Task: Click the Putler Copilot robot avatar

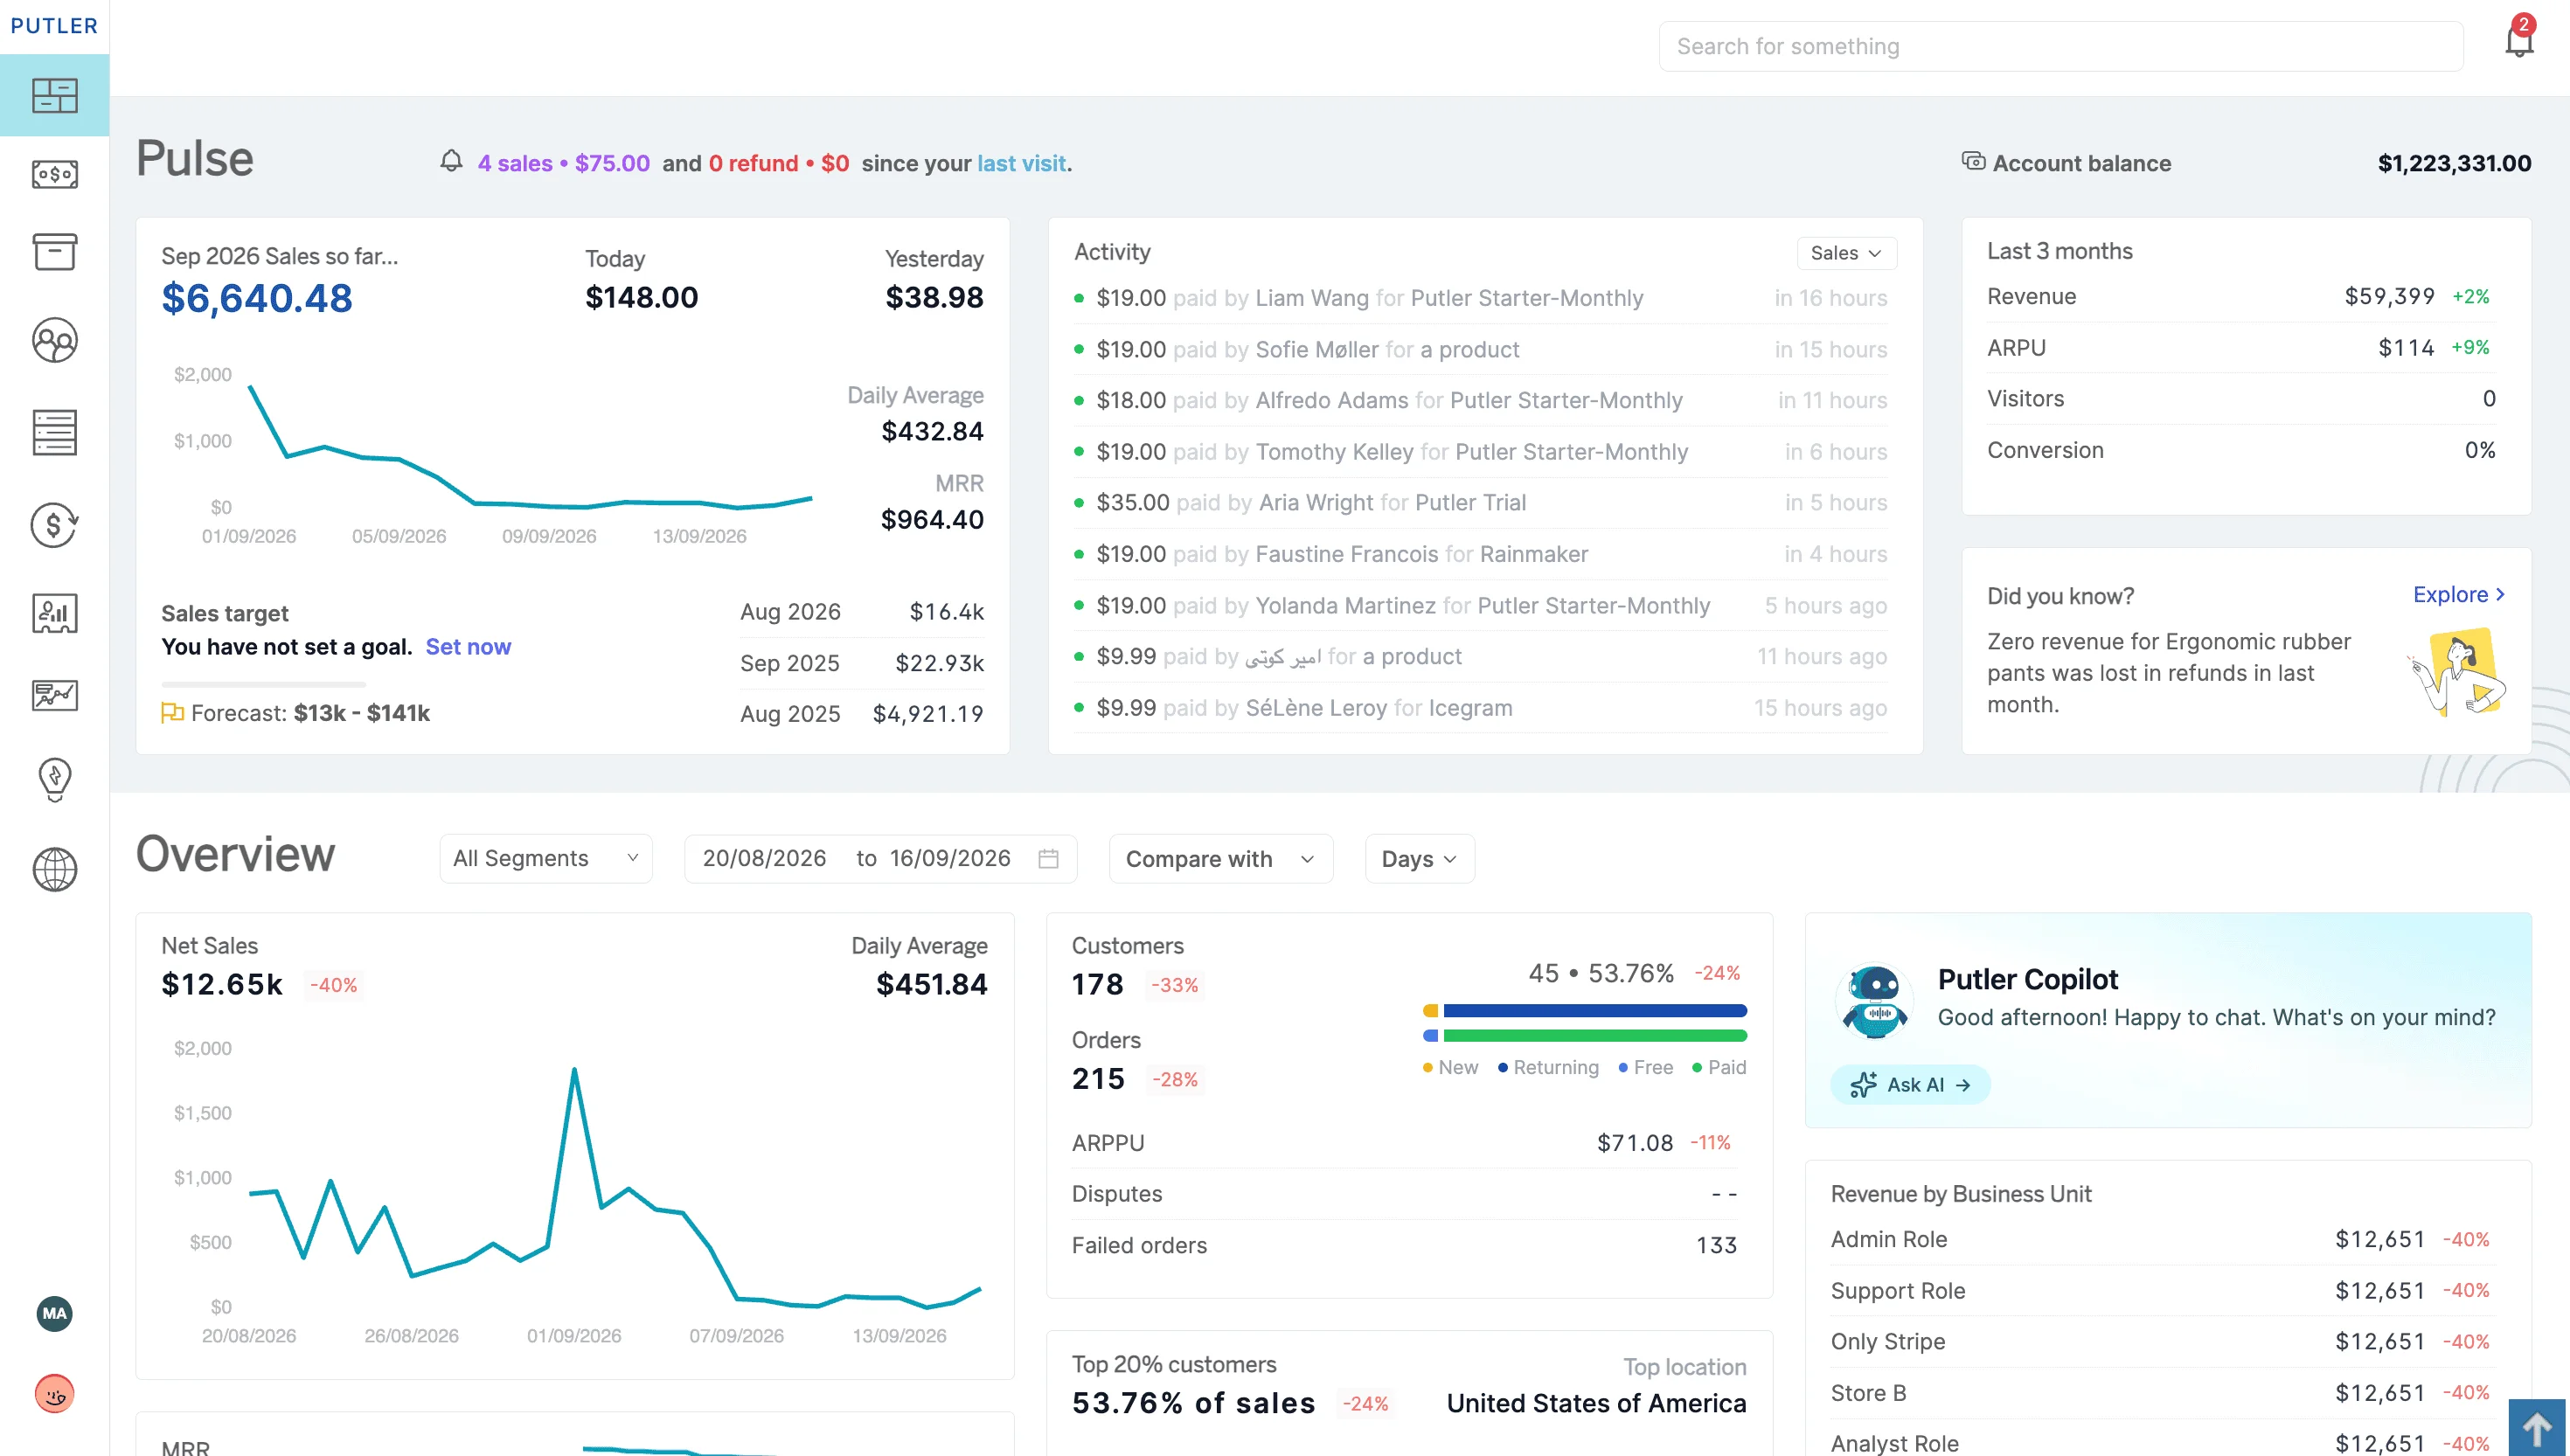Action: point(1874,1000)
